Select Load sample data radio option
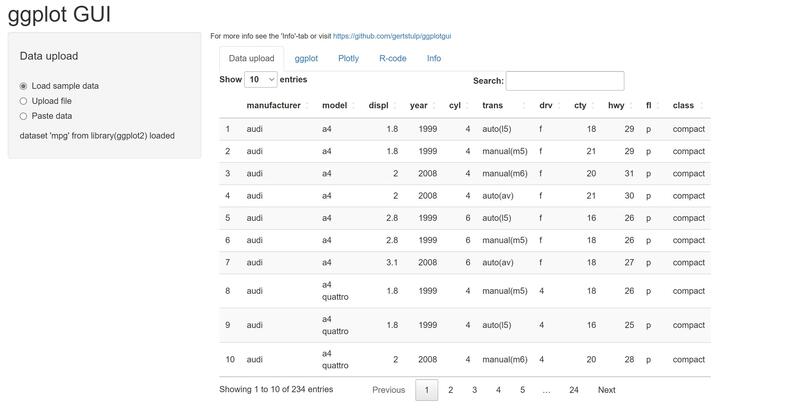 point(23,86)
